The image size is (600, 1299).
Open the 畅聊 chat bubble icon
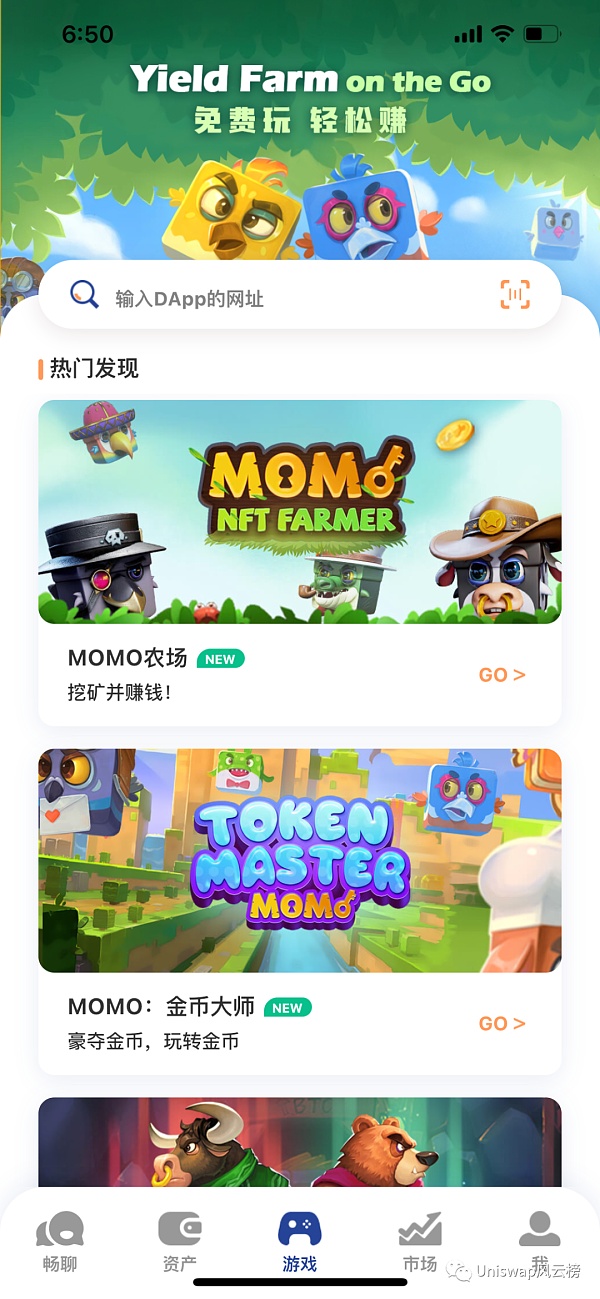coord(60,1229)
